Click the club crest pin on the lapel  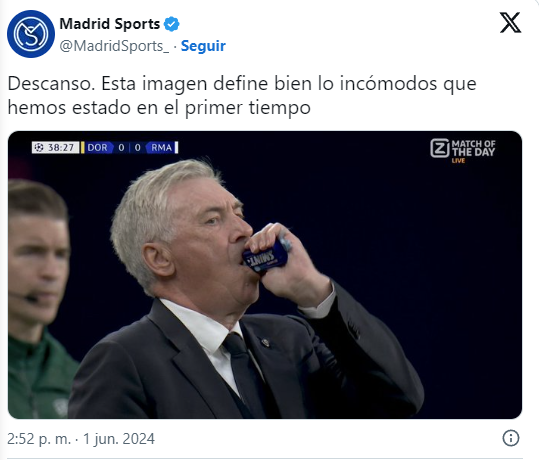pyautogui.click(x=265, y=342)
